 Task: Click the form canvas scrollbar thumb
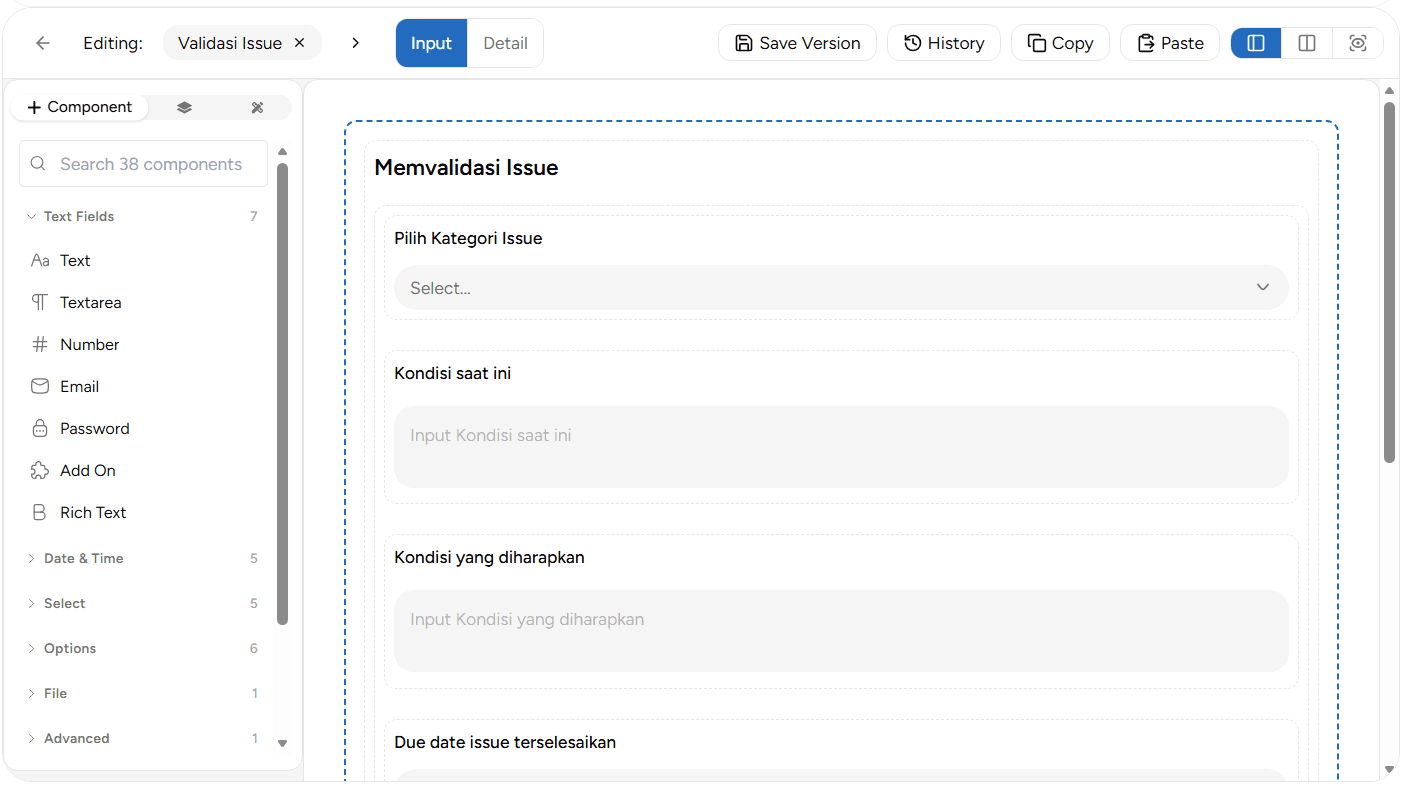pos(1389,282)
